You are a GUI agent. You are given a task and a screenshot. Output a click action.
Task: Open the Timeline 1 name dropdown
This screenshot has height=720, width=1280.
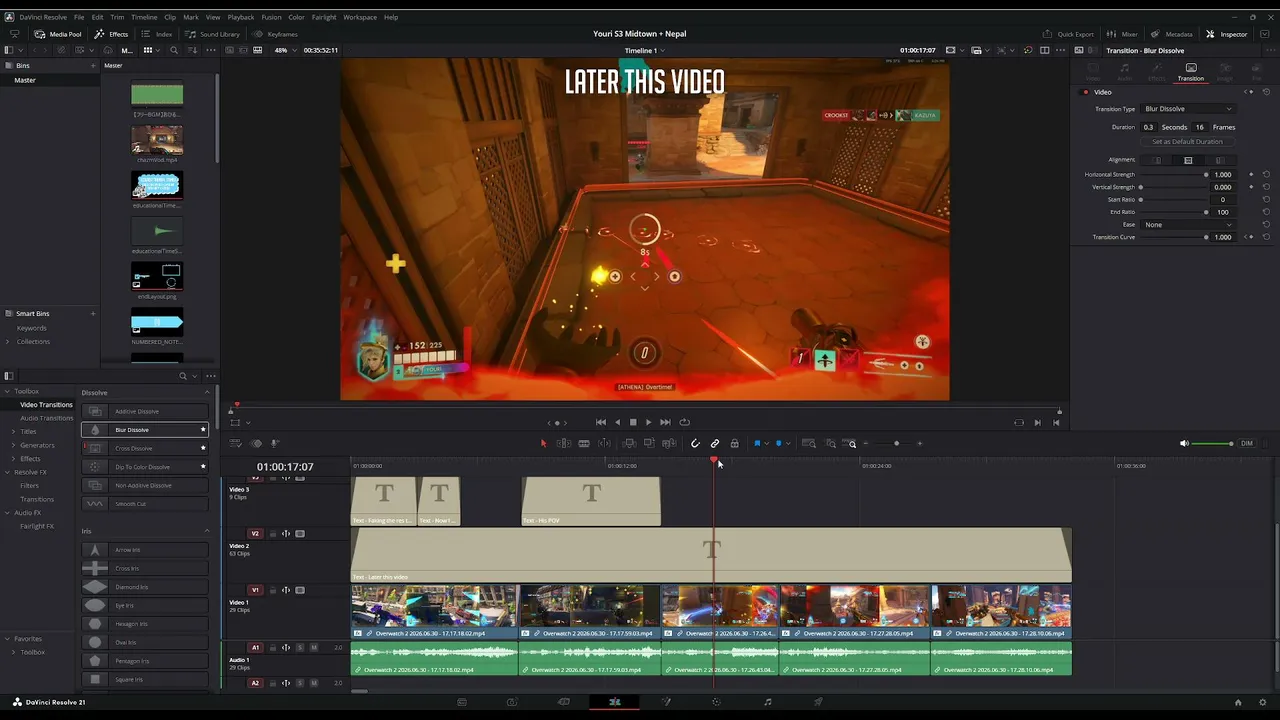pos(644,50)
